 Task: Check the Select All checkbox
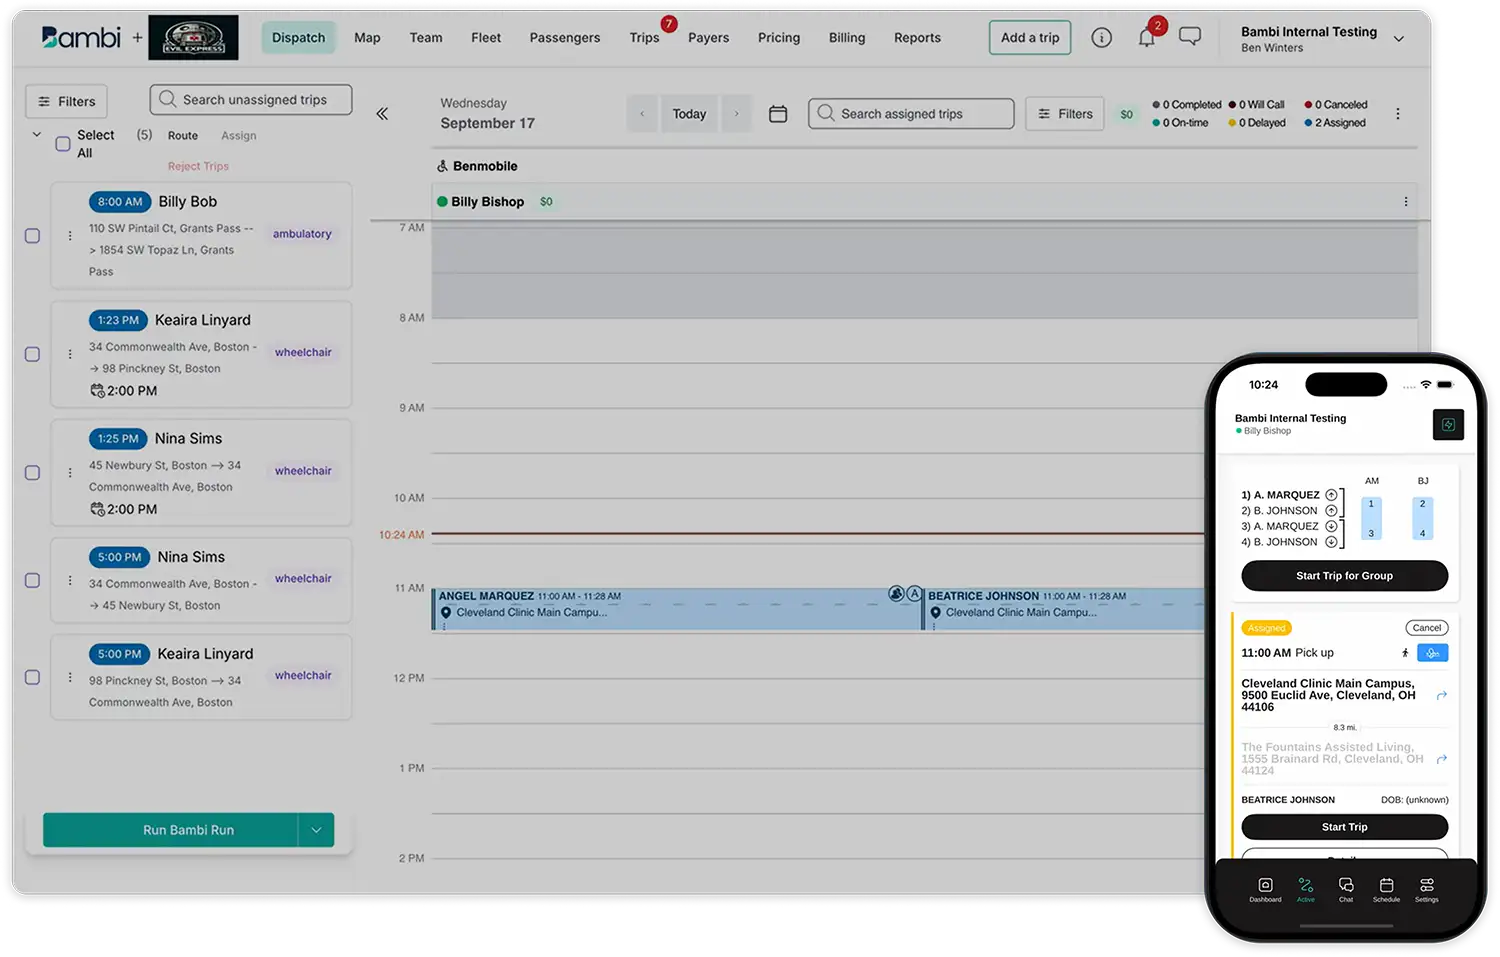[63, 144]
